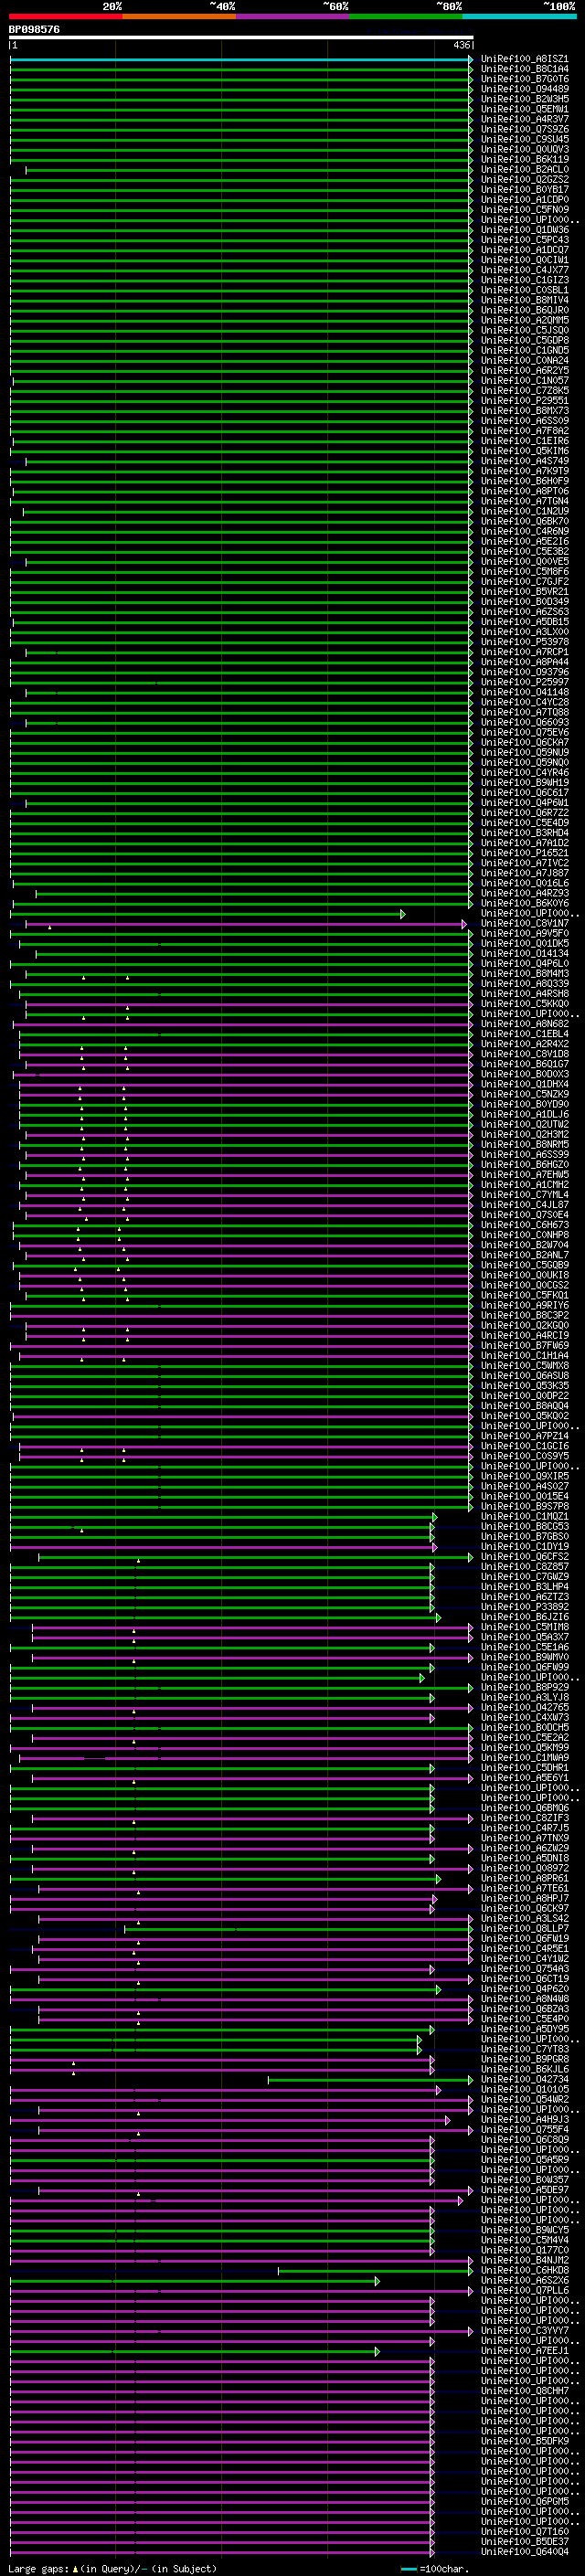This screenshot has width=585, height=2576.
Task: Click hit label UniRef100_B8M4M3
Action: pos(524,973)
